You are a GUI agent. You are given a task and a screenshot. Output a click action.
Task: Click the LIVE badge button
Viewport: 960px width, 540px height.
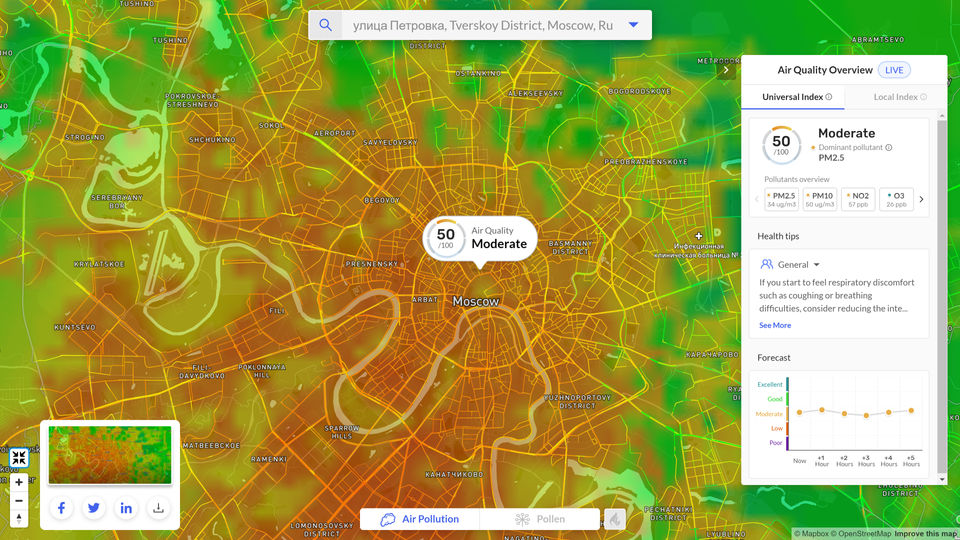894,70
